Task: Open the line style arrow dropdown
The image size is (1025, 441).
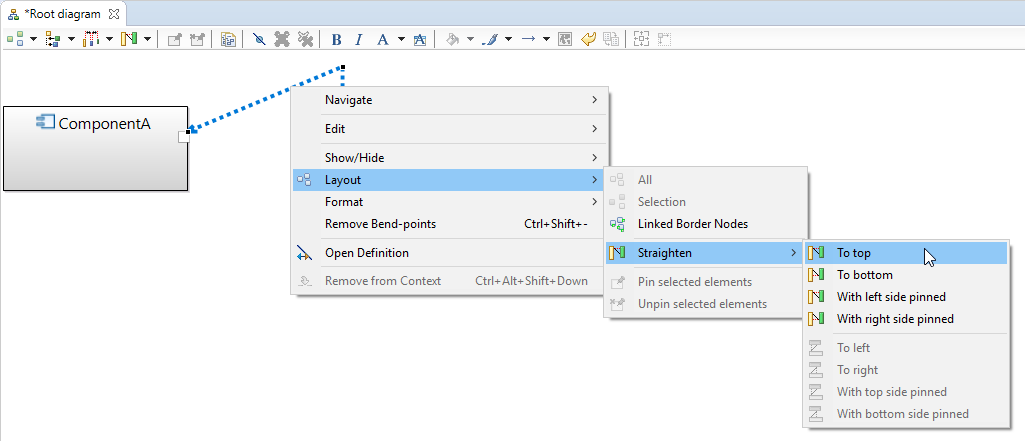Action: coord(547,40)
